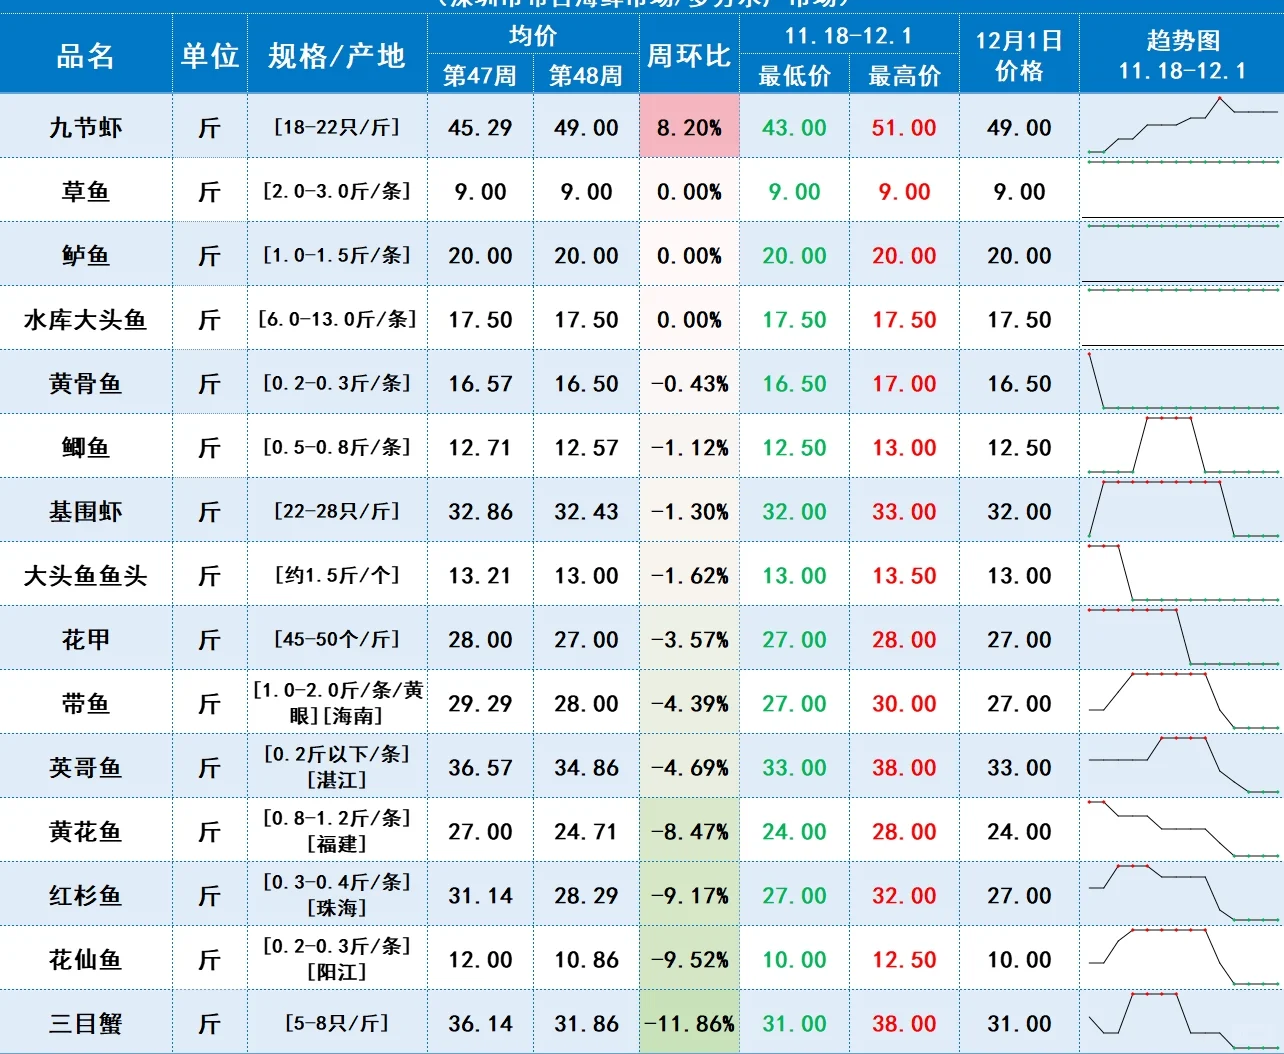The width and height of the screenshot is (1284, 1054).
Task: Click the 8.20% week-on-week cell
Action: (689, 128)
